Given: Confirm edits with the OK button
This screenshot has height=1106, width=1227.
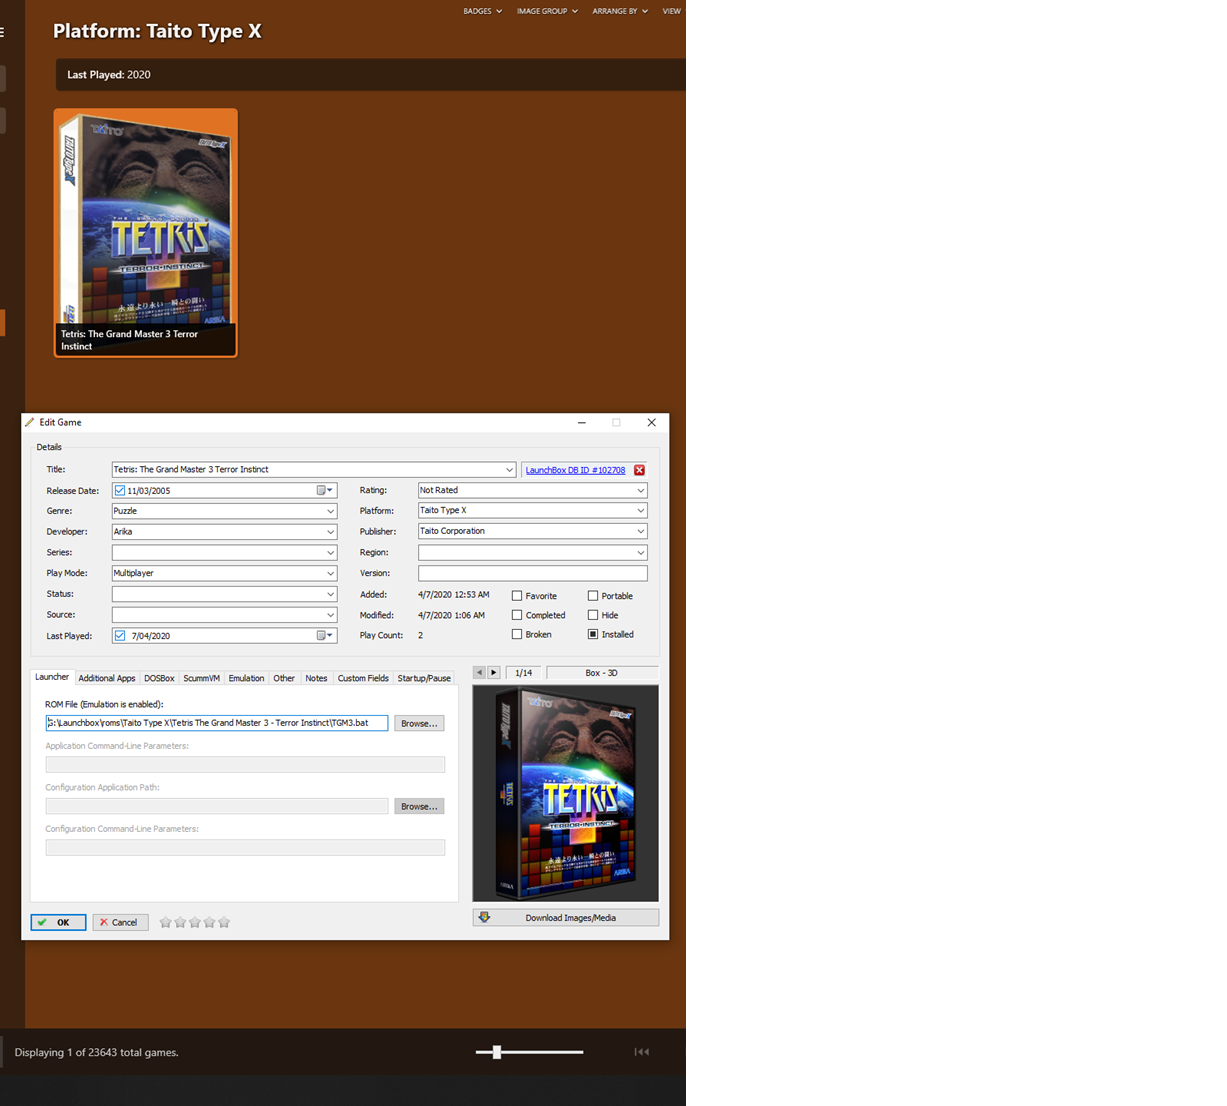Looking at the screenshot, I should (x=58, y=922).
